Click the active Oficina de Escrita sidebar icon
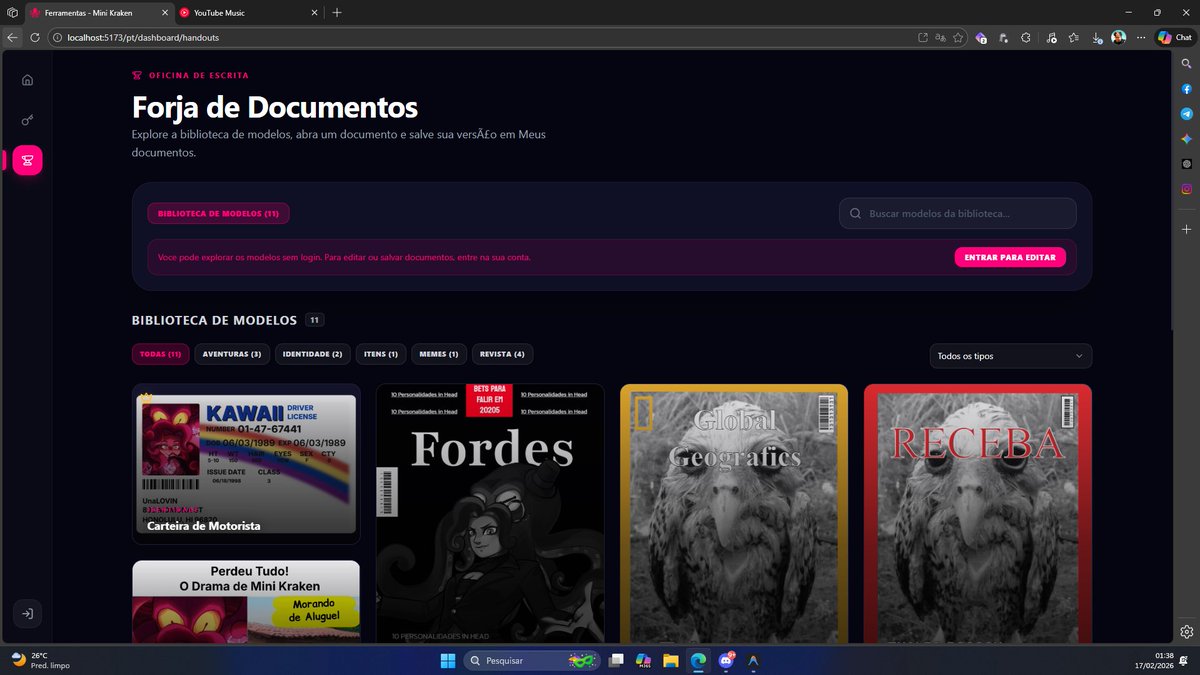Viewport: 1200px width, 675px height. 27,160
